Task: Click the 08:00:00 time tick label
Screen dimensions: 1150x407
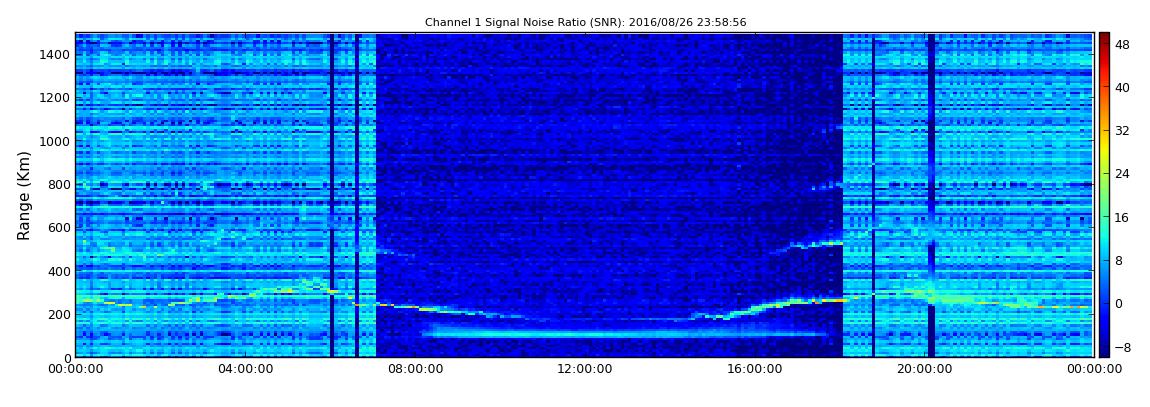Action: 414,370
